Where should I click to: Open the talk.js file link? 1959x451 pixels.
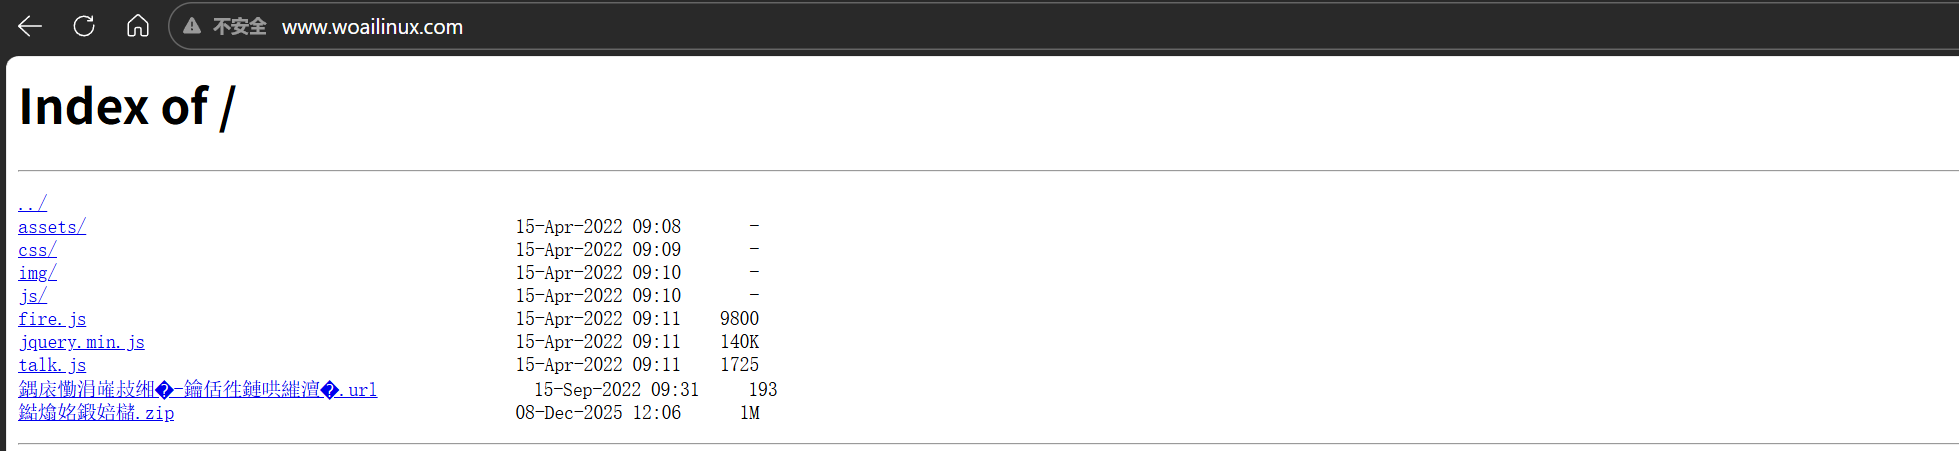pyautogui.click(x=52, y=365)
